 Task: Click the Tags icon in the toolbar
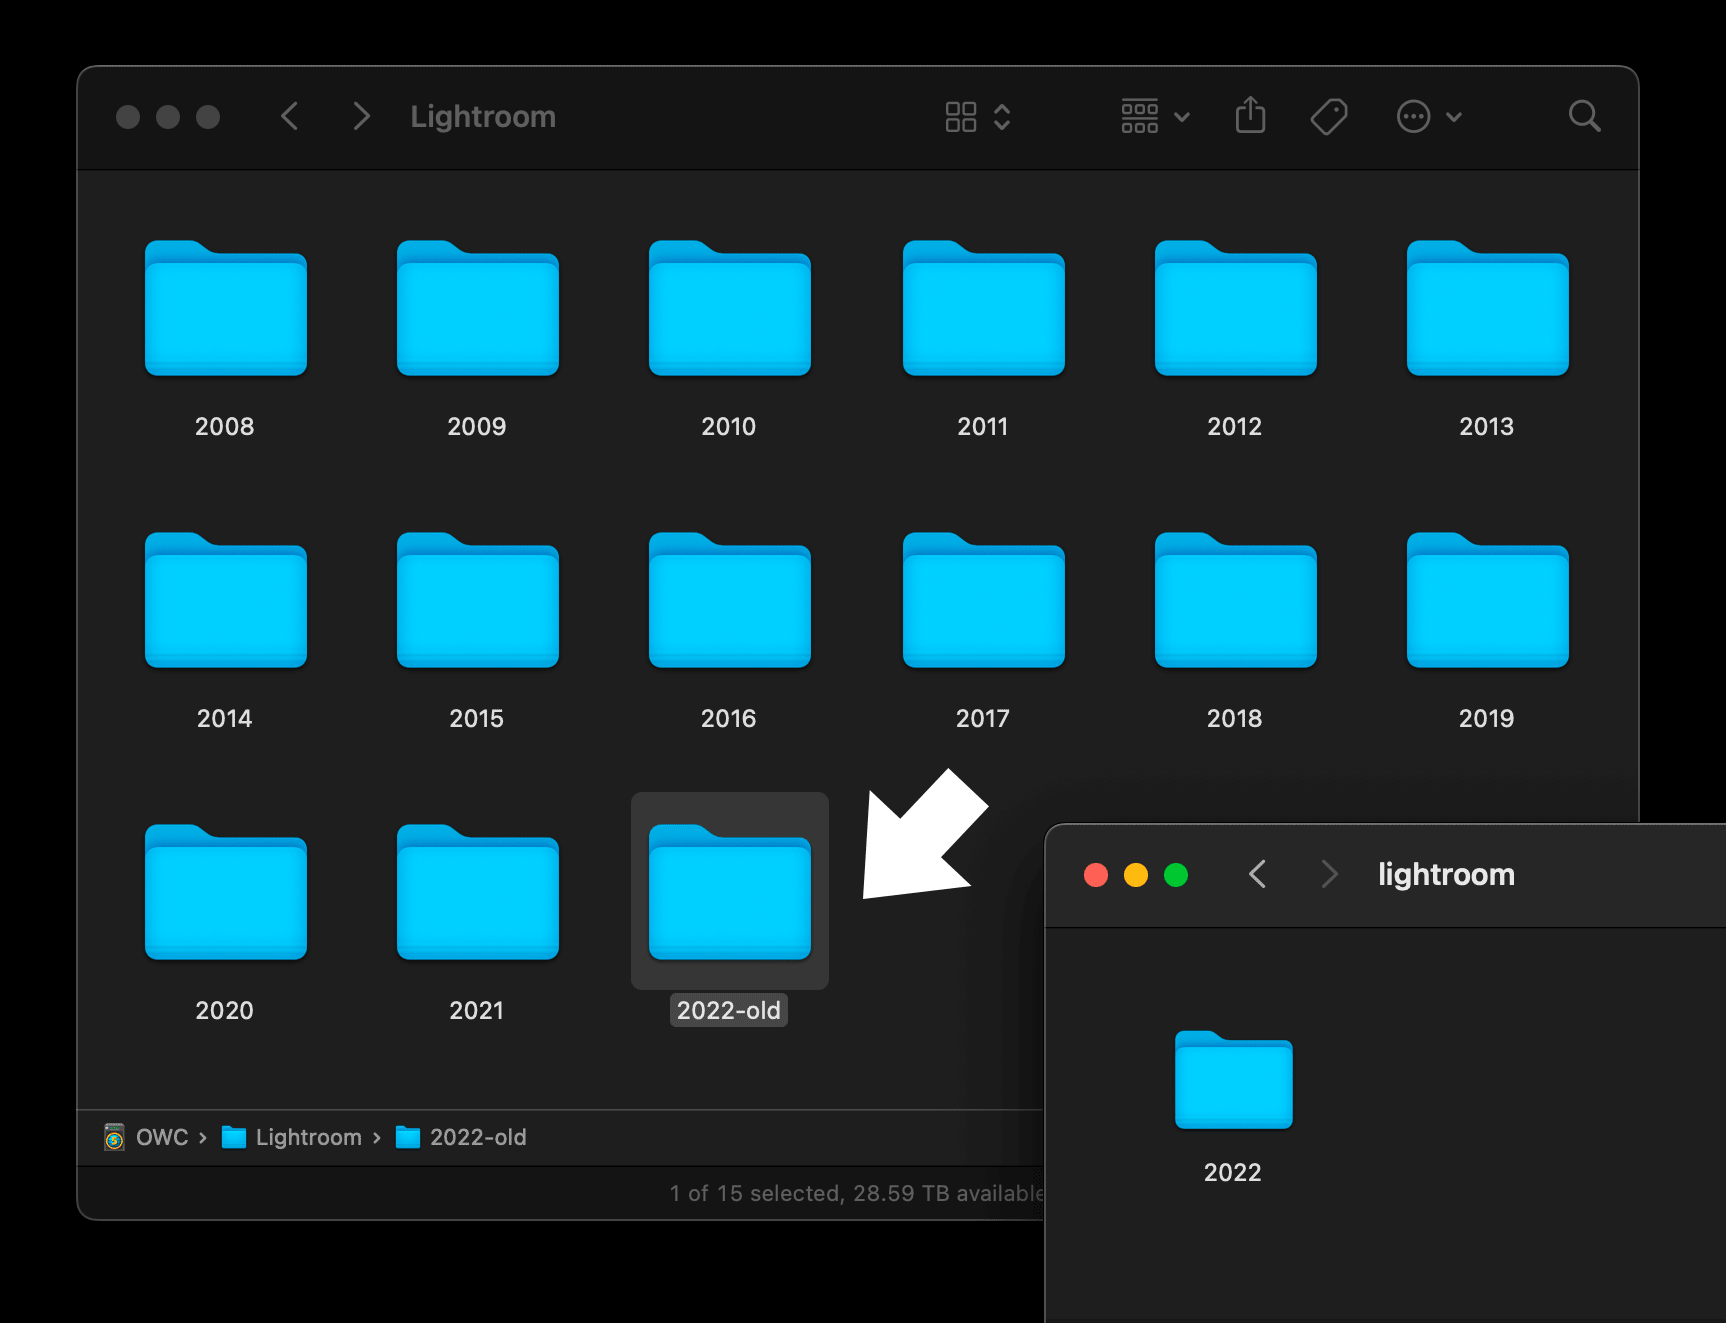[1327, 116]
